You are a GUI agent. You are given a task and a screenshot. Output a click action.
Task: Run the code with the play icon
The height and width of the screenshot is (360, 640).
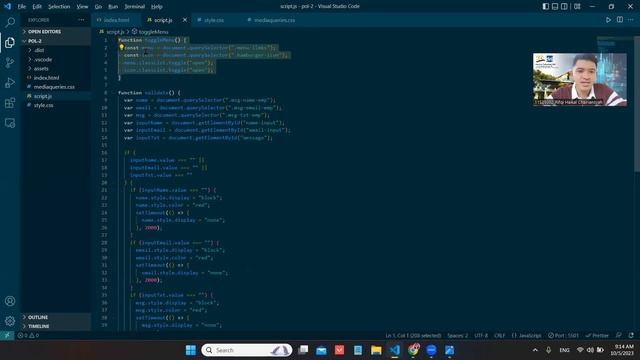tap(608, 20)
